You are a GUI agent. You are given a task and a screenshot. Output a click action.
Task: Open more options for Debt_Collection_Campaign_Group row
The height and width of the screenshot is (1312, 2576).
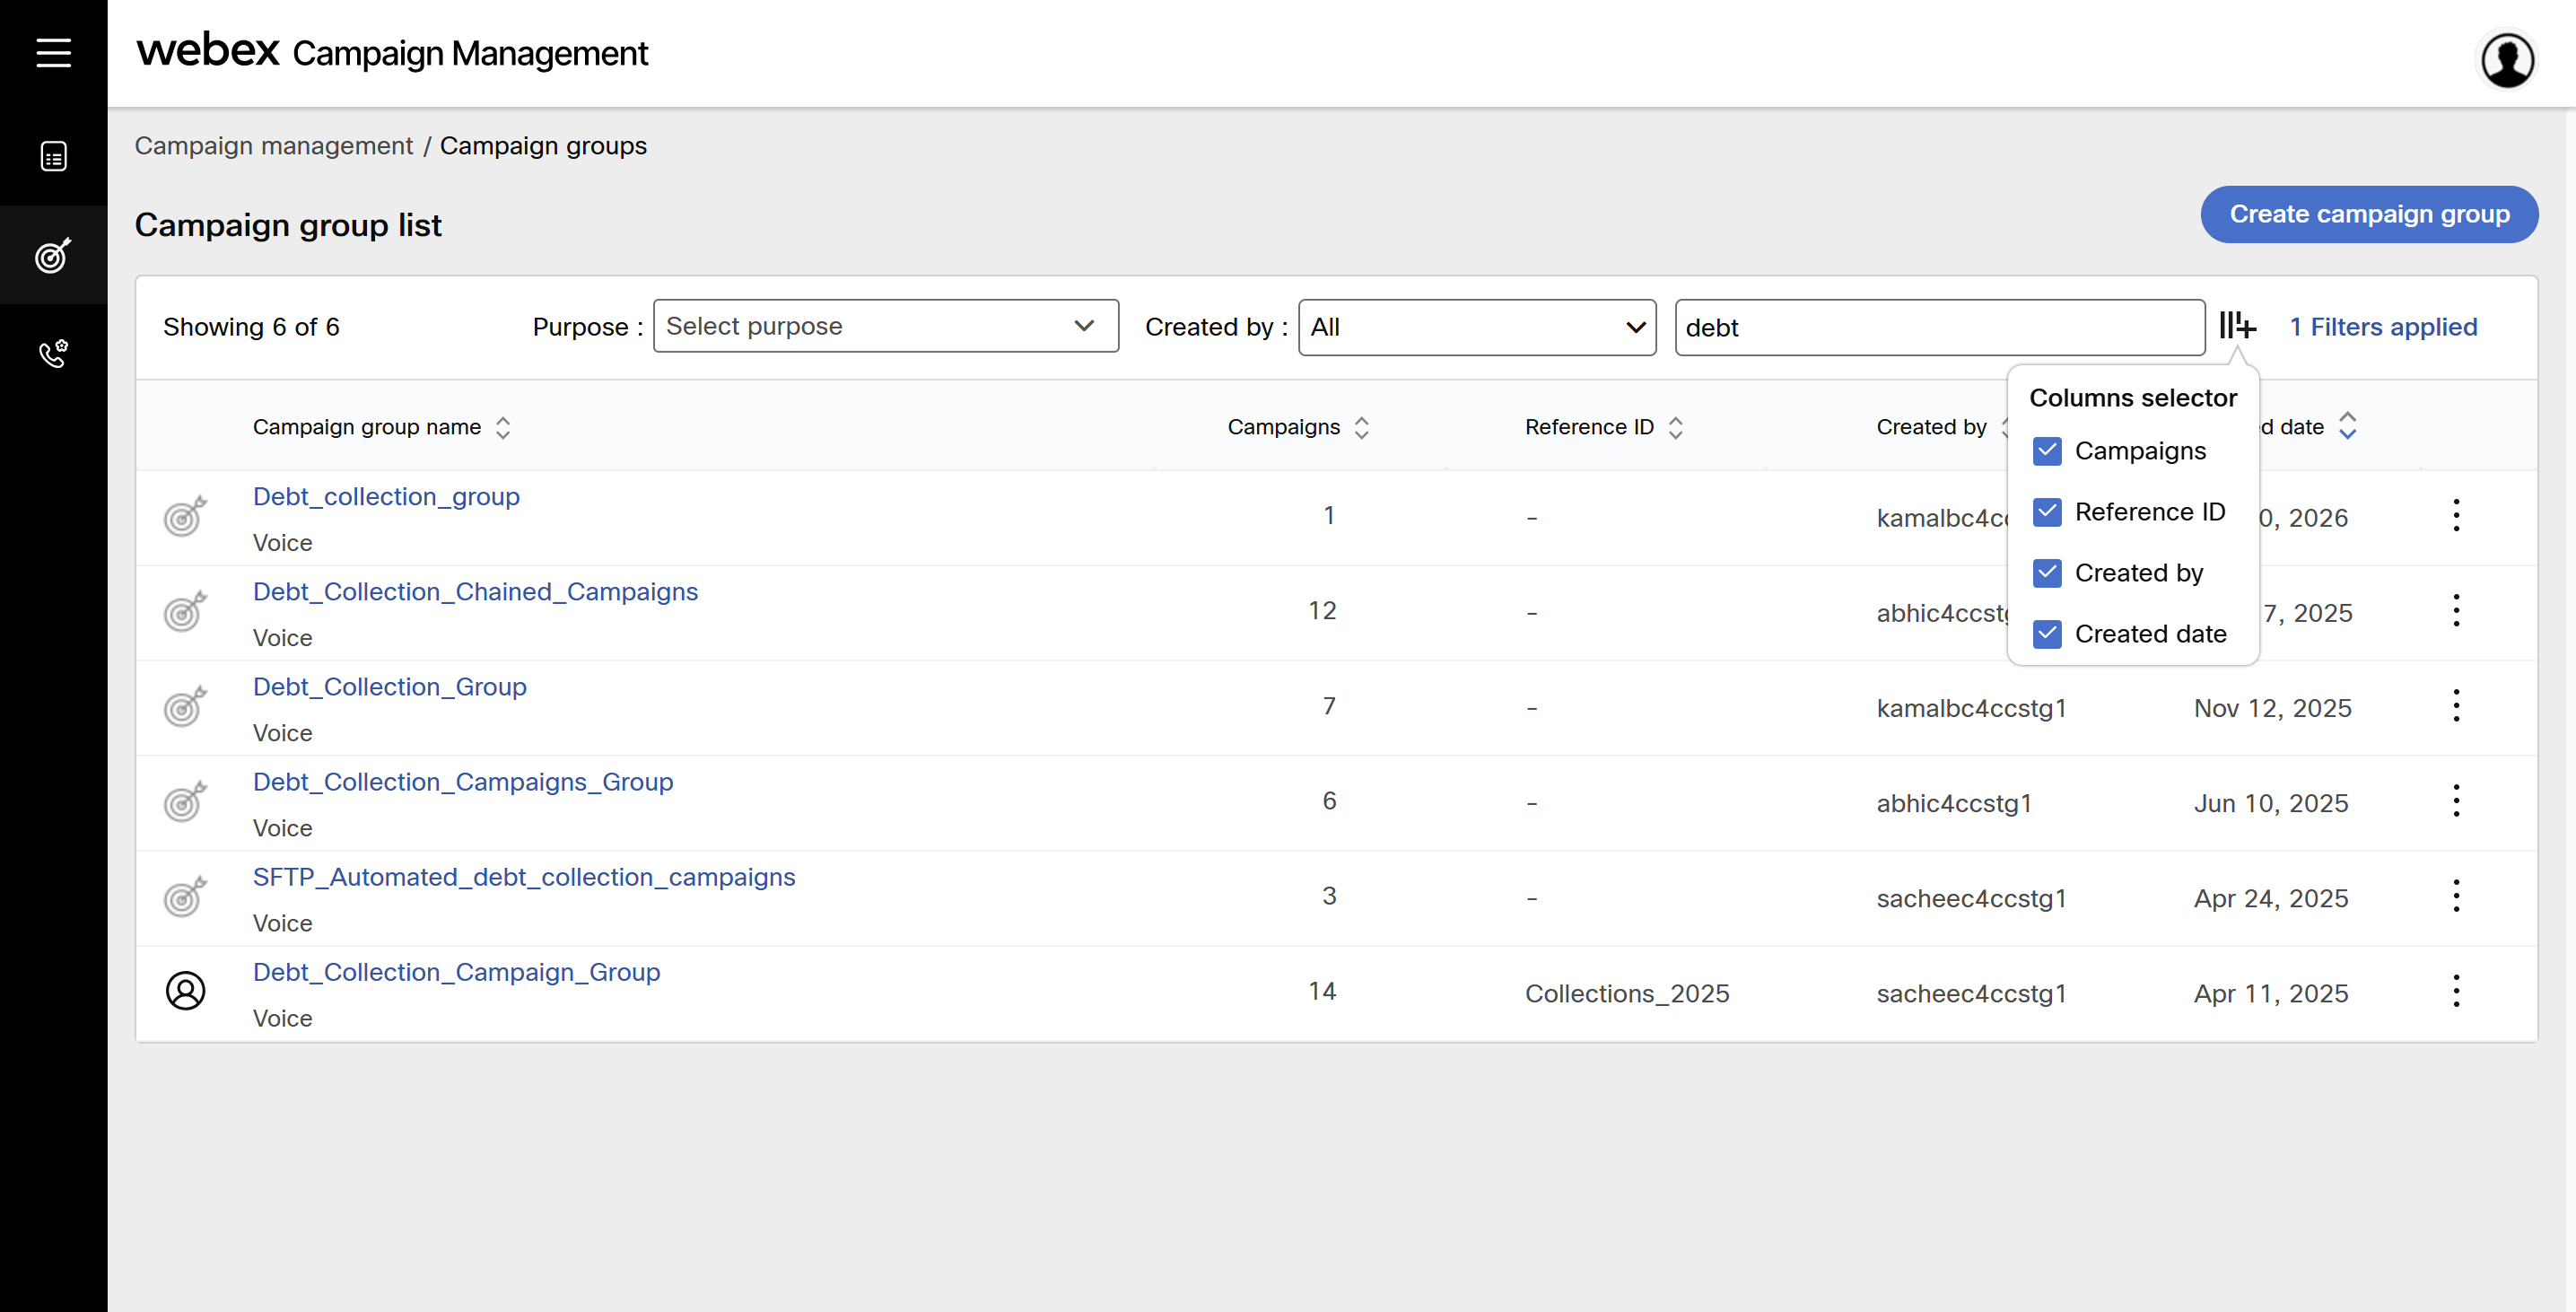[2456, 991]
